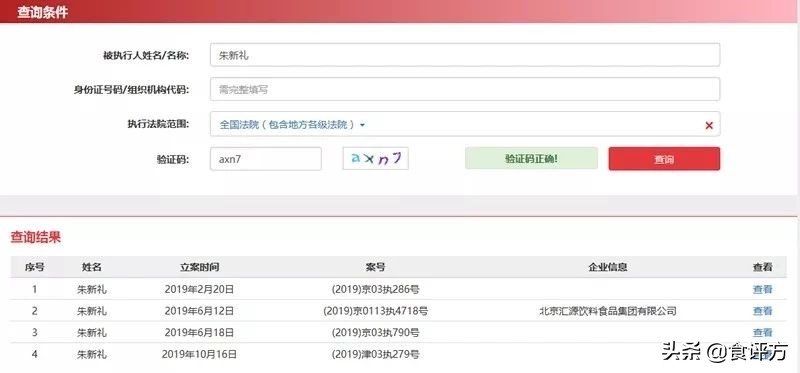The height and width of the screenshot is (373, 800).
Task: Refresh the captcha image axn7
Action: (376, 159)
